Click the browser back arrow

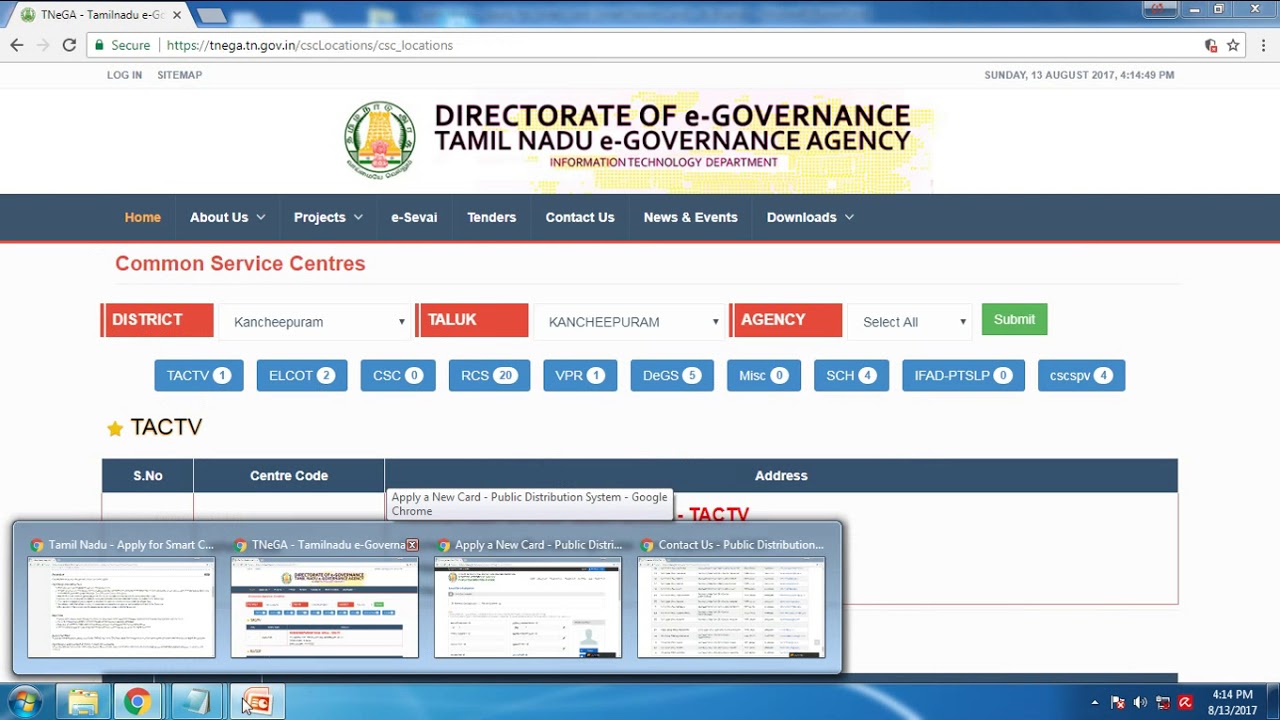point(17,45)
